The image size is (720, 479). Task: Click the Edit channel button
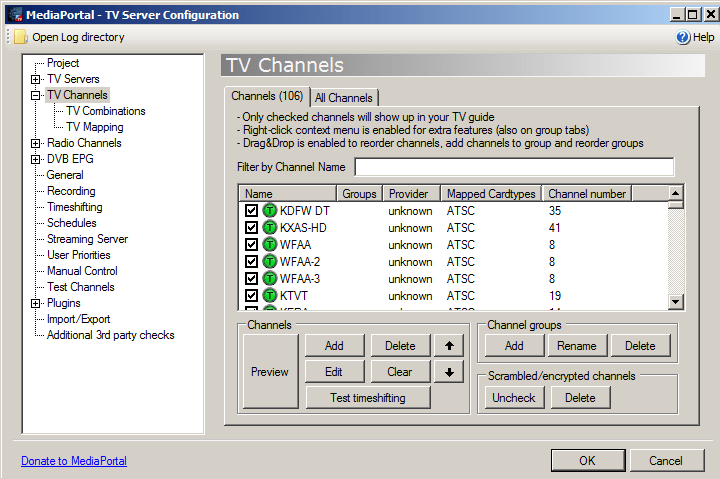coord(334,372)
